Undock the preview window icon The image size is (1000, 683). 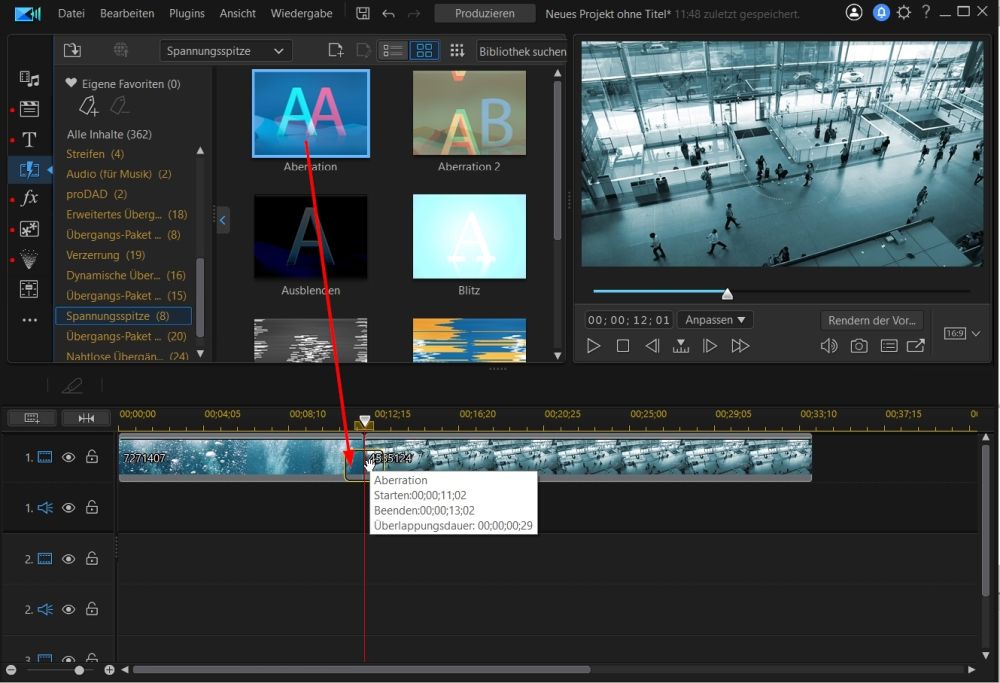915,346
